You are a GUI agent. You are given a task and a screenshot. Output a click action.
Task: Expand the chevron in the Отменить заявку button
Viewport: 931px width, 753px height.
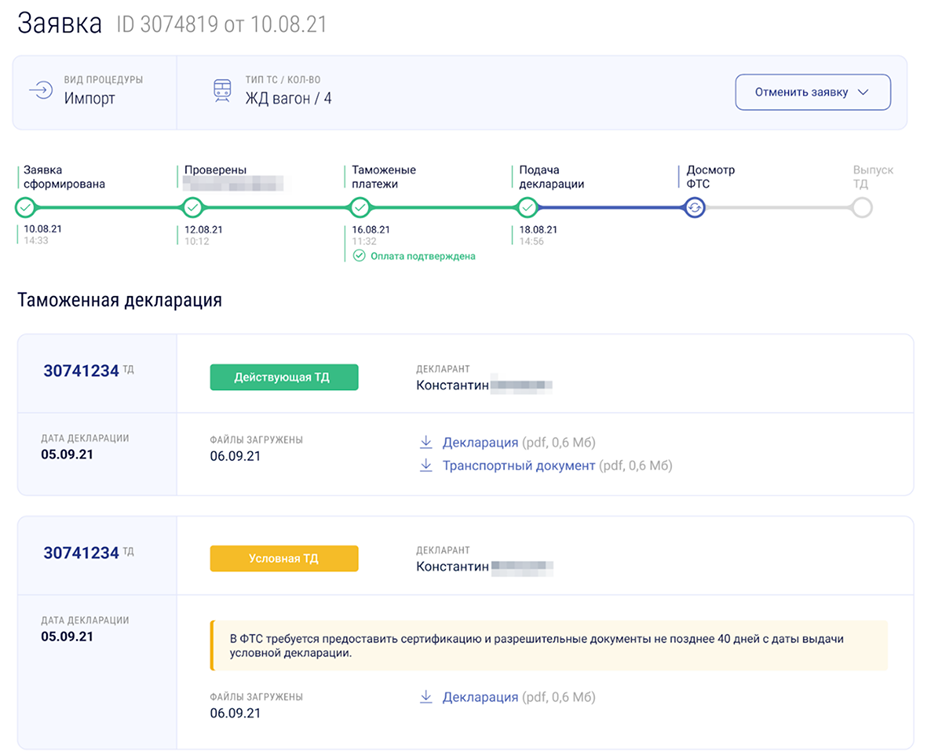[863, 92]
